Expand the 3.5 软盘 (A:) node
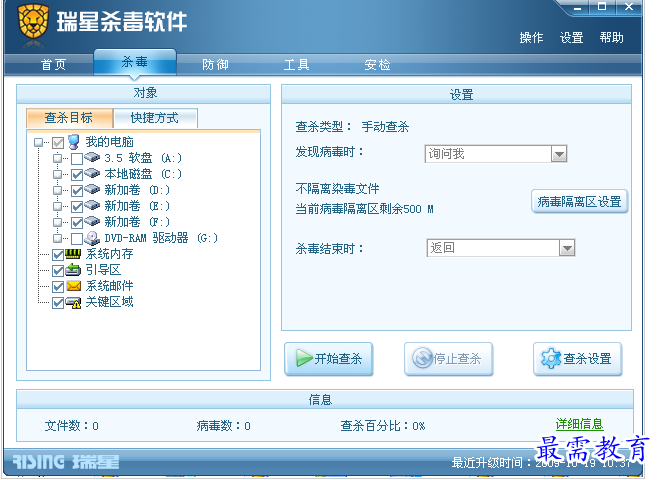 point(57,159)
